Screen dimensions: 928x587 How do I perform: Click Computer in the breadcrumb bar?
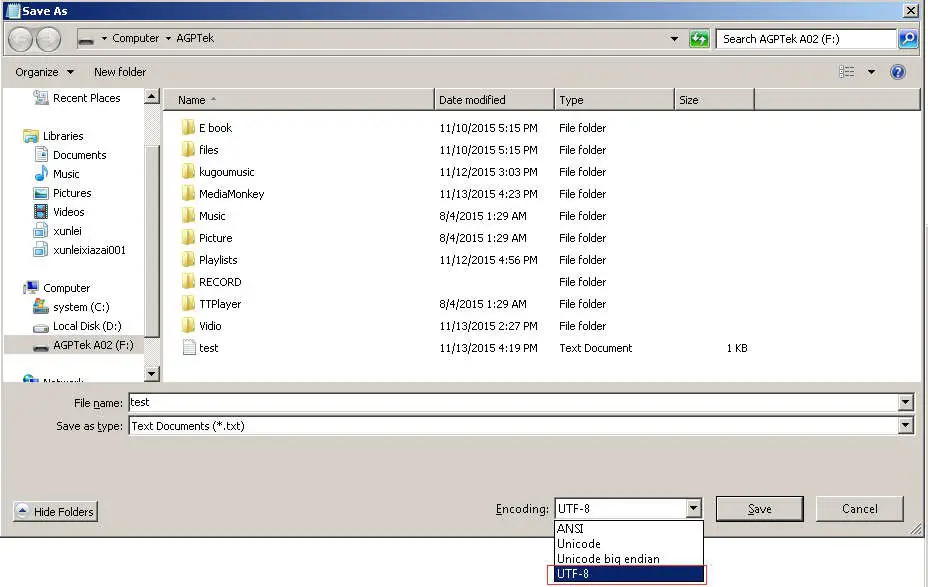pyautogui.click(x=138, y=38)
